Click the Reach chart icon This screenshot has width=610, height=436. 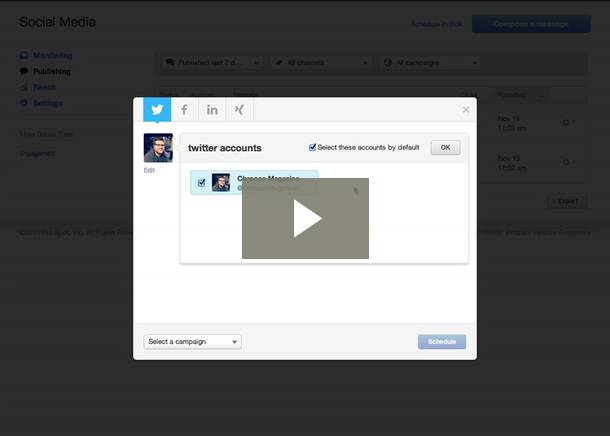coord(24,87)
